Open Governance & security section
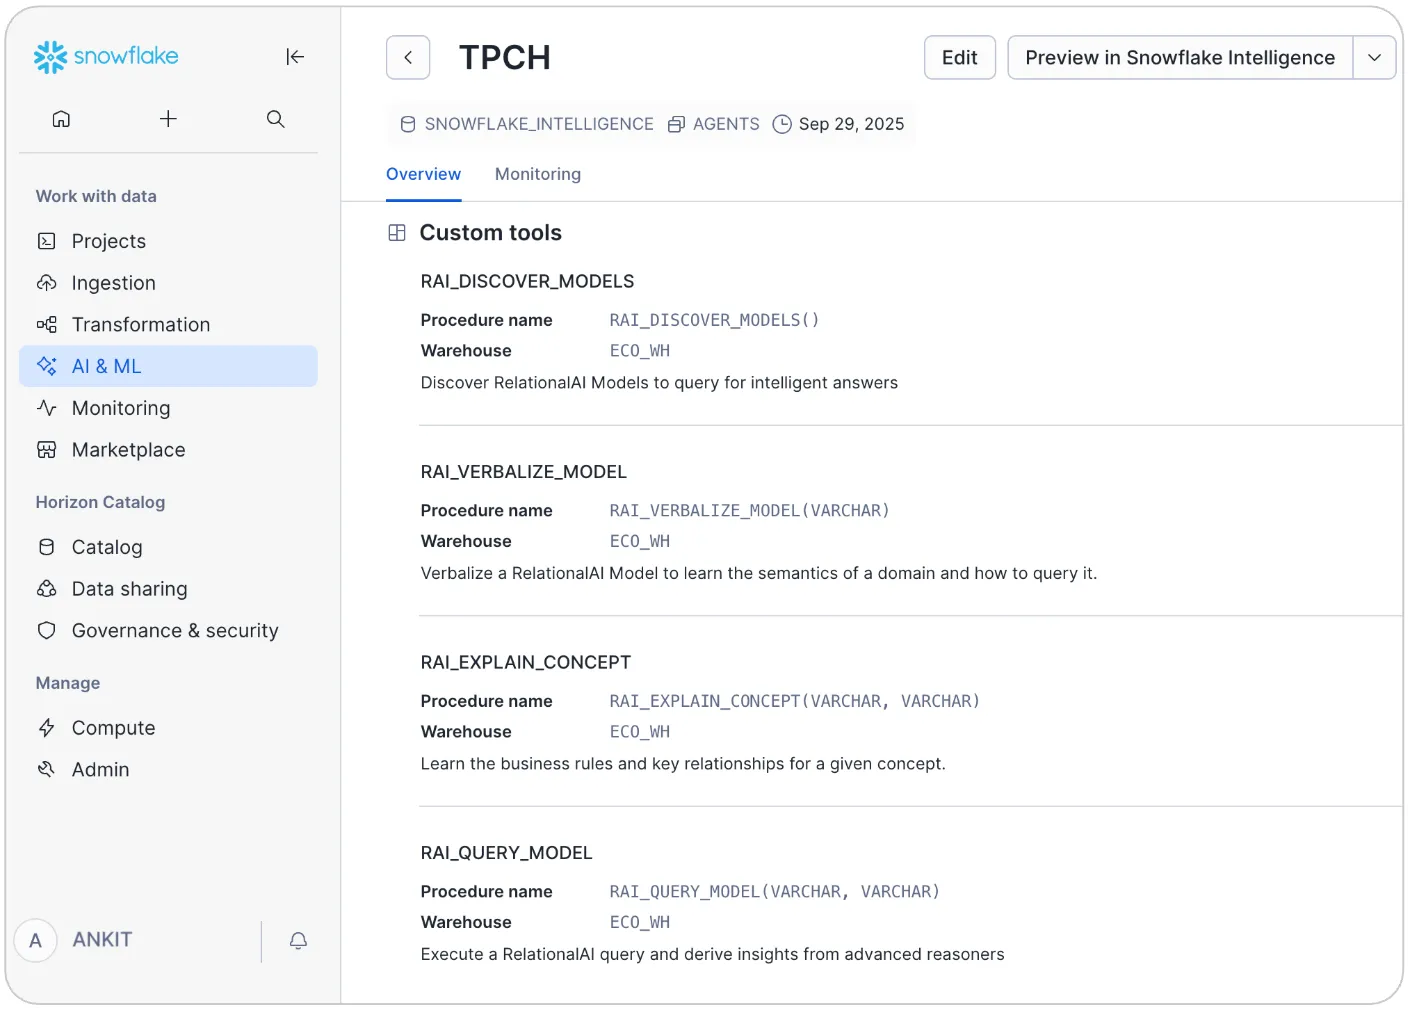Viewport: 1410px width, 1010px height. click(175, 631)
